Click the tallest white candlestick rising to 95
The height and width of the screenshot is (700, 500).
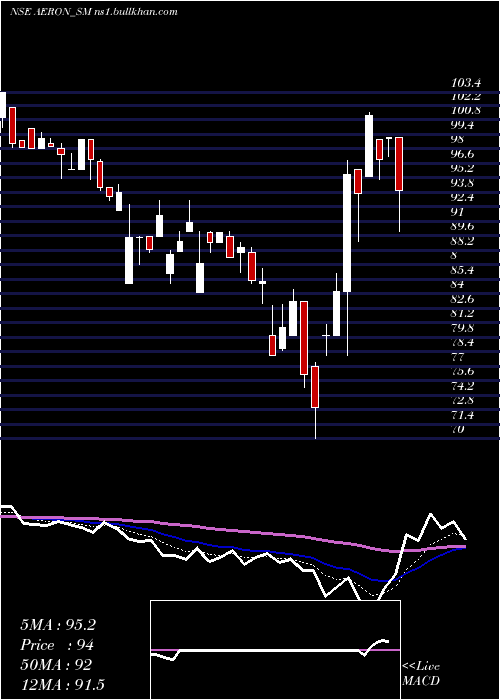pos(347,233)
